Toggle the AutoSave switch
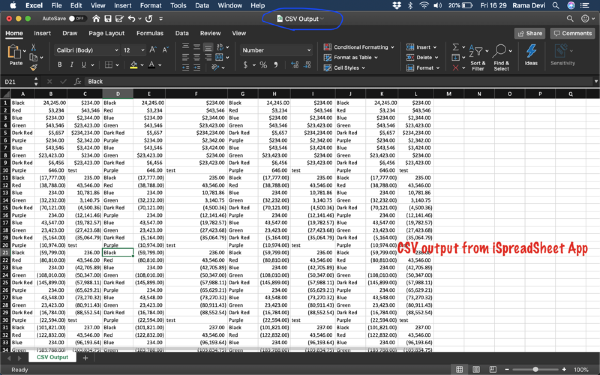Screen dimensions: 600x375 [77, 18]
